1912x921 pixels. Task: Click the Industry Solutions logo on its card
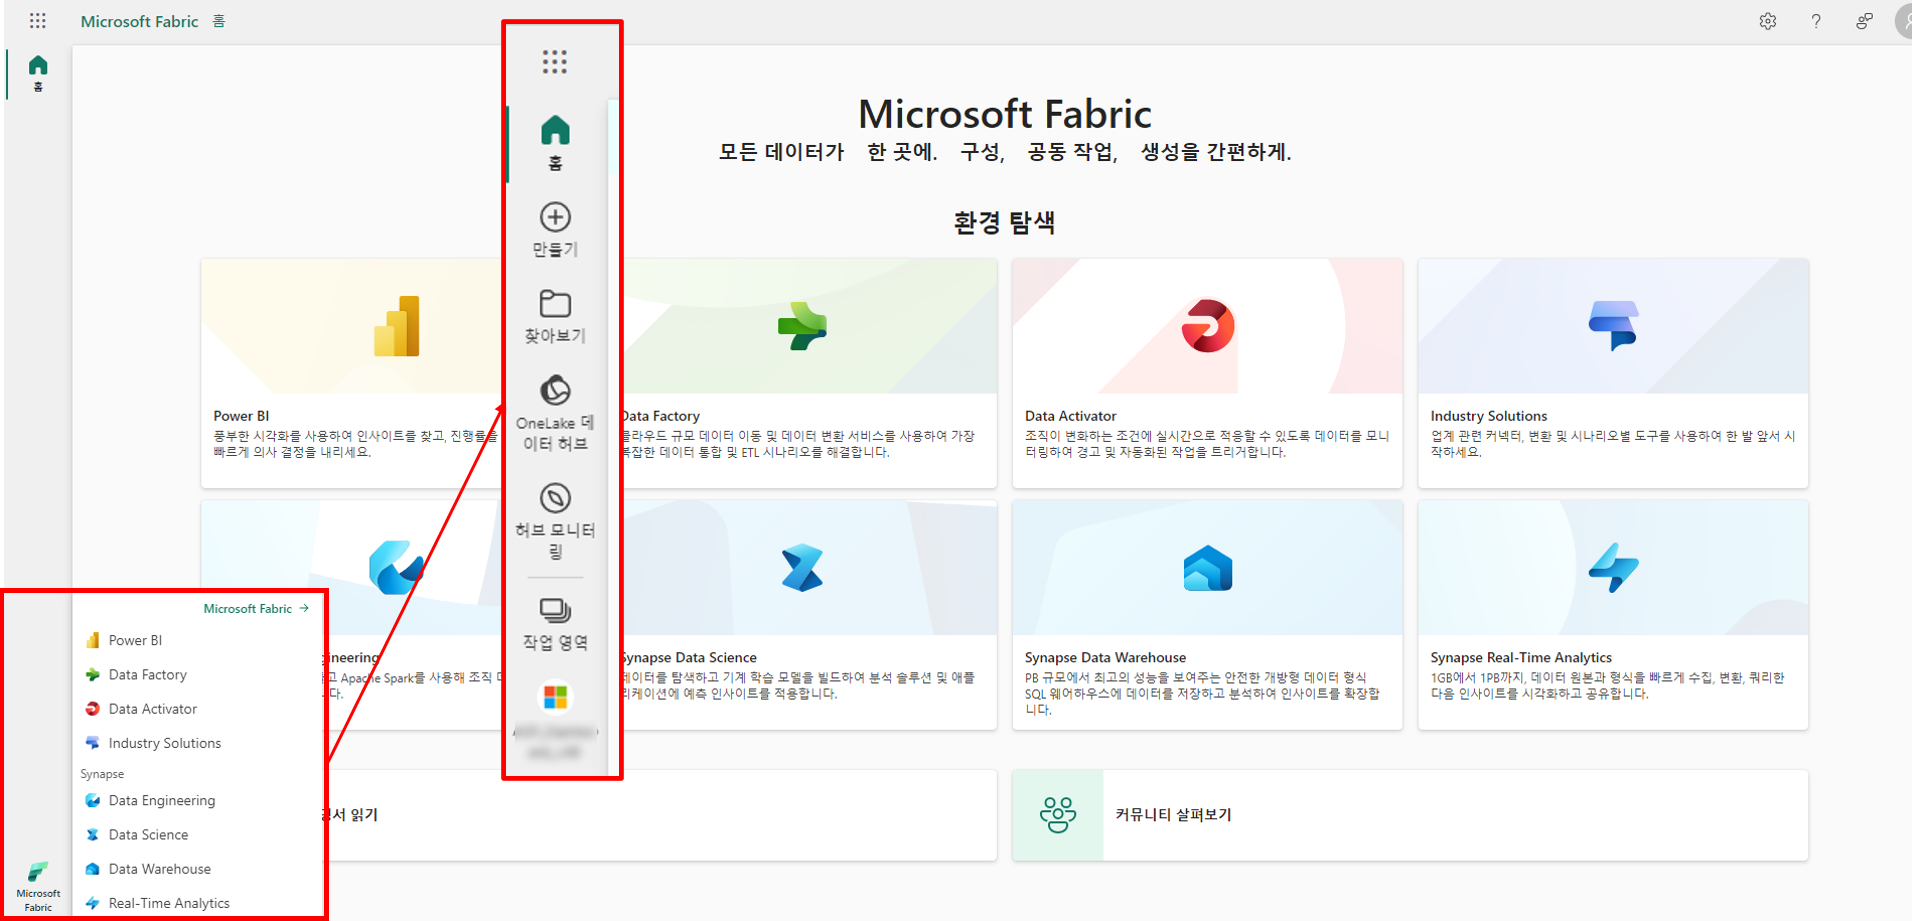coord(1613,326)
